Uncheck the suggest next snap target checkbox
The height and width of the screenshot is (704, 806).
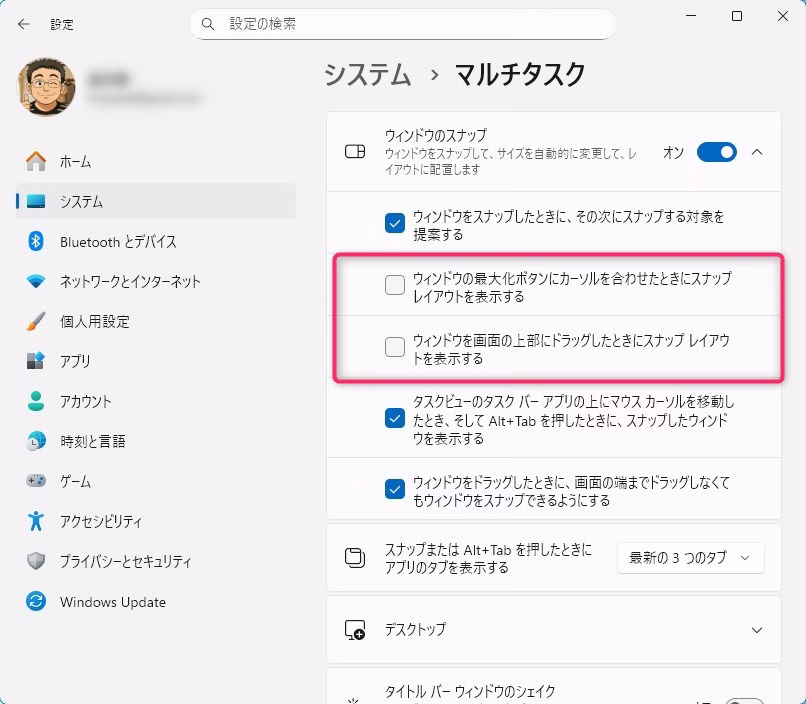coord(395,223)
